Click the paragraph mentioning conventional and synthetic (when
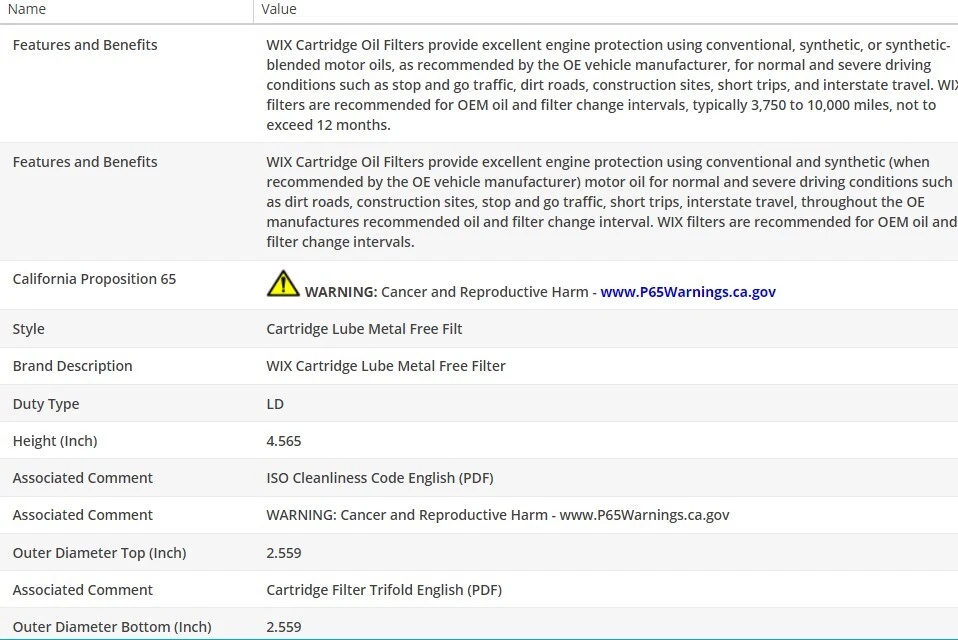Viewport: 958px width, 640px height. point(612,202)
